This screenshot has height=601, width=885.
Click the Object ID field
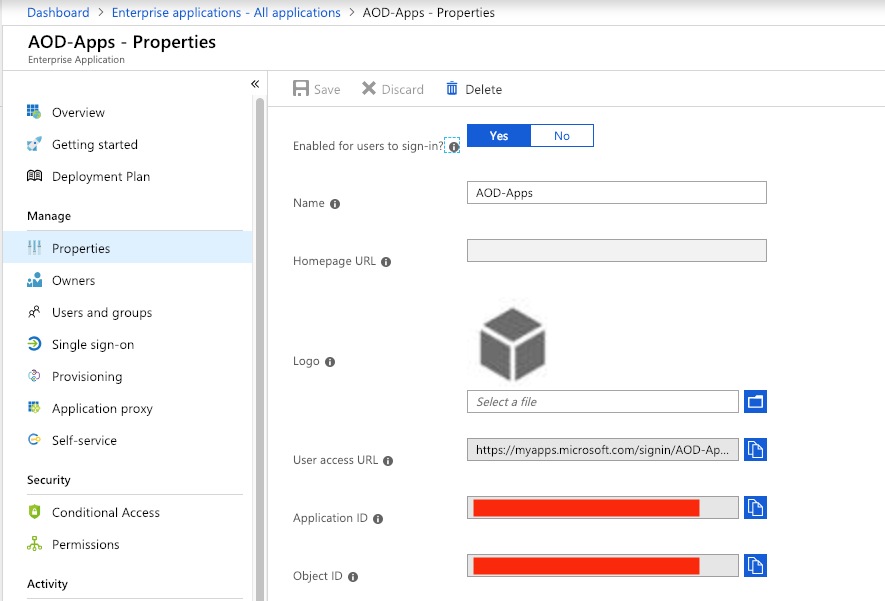603,565
